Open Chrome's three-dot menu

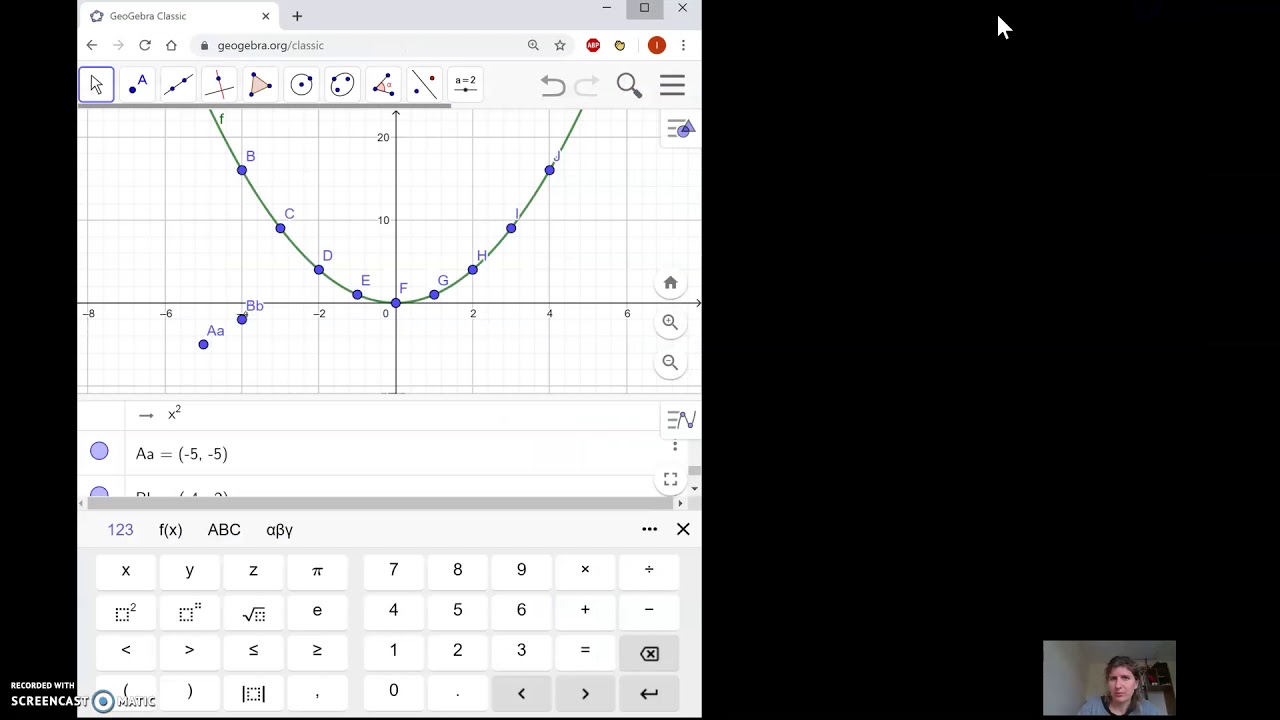click(683, 45)
